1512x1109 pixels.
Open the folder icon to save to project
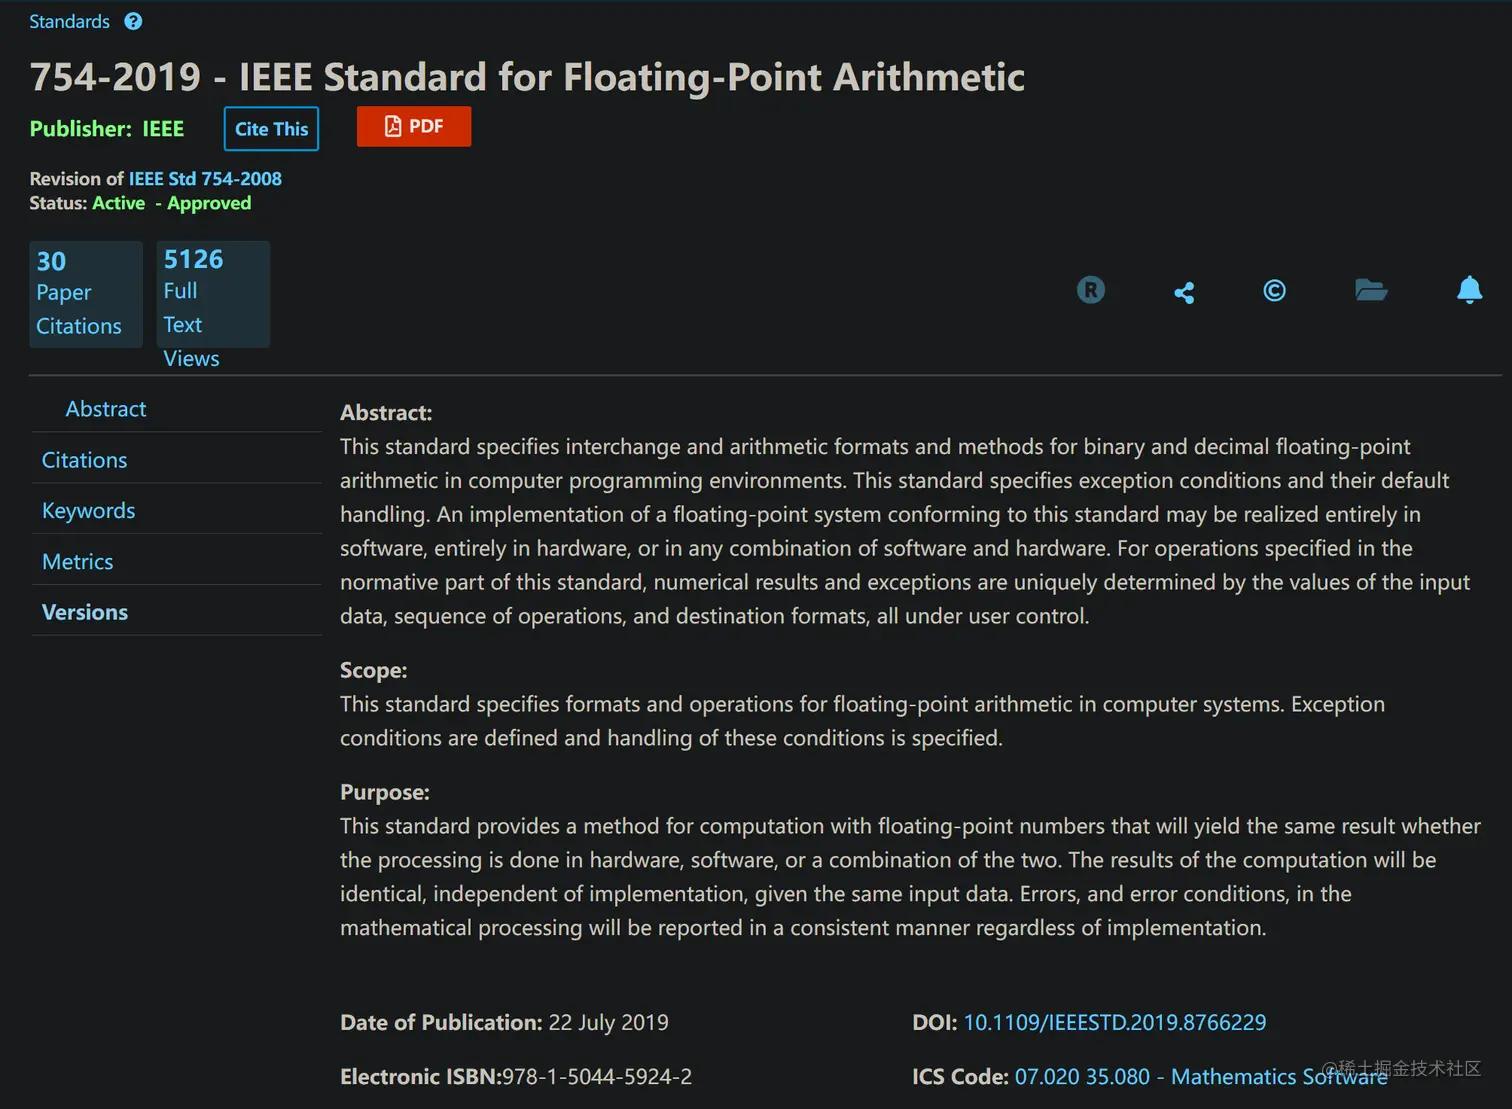[x=1370, y=290]
